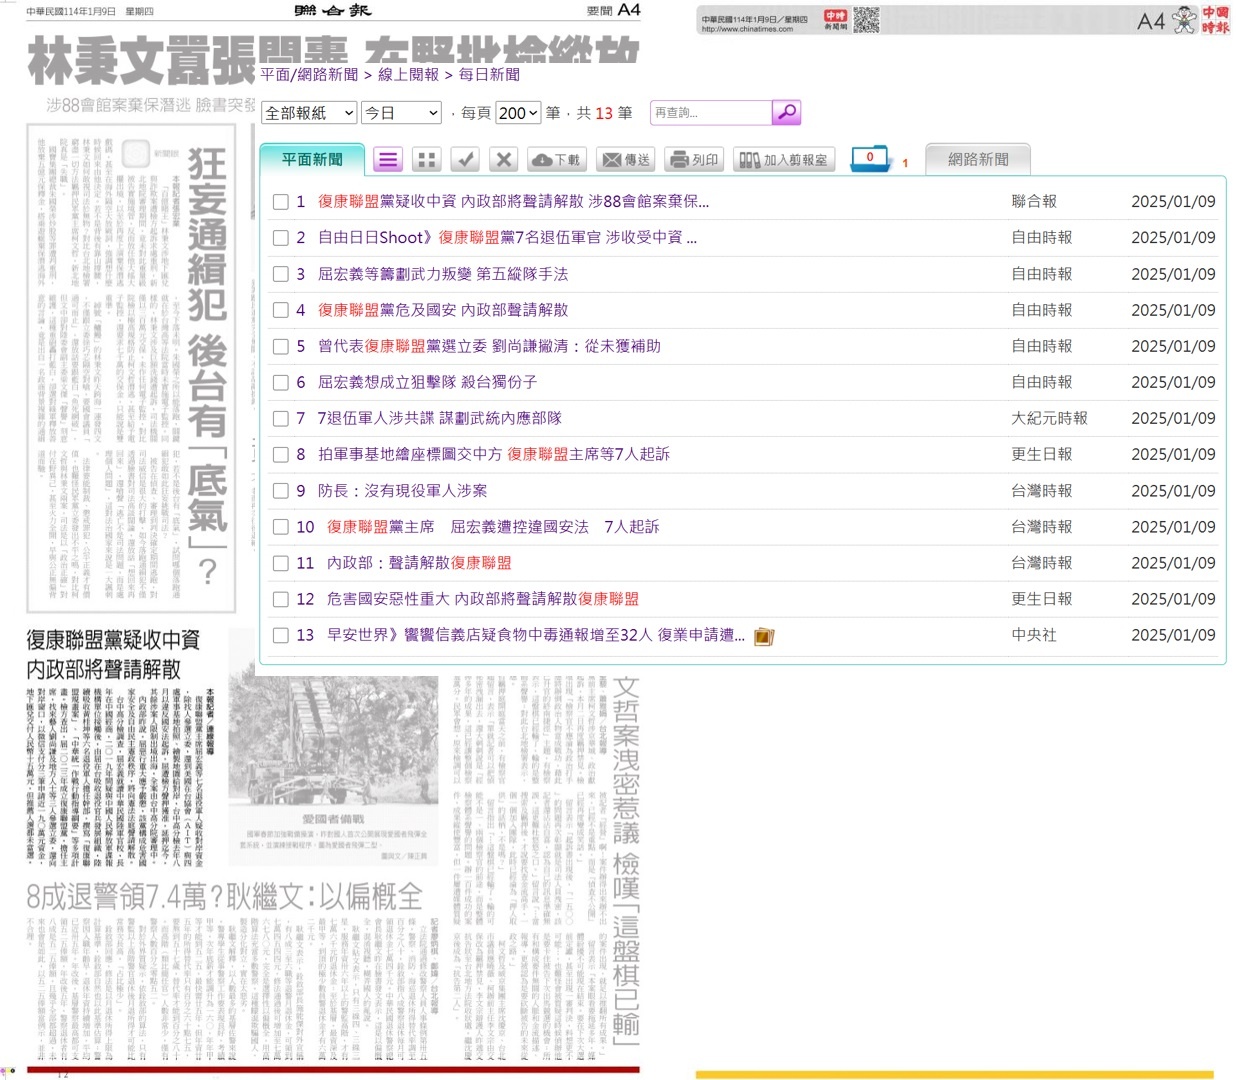Select all results with checkmark icon
The width and height of the screenshot is (1236, 1080).
pos(466,159)
